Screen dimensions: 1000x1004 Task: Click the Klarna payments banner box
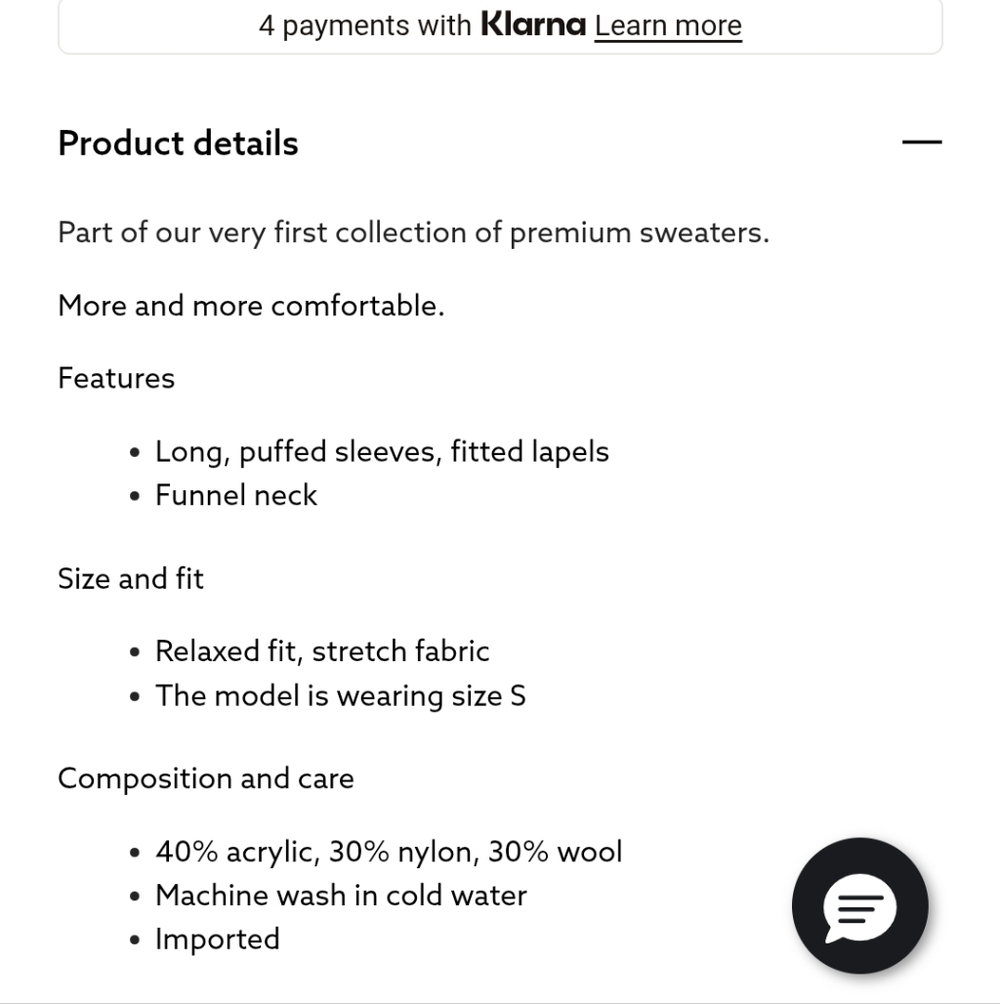tap(500, 26)
